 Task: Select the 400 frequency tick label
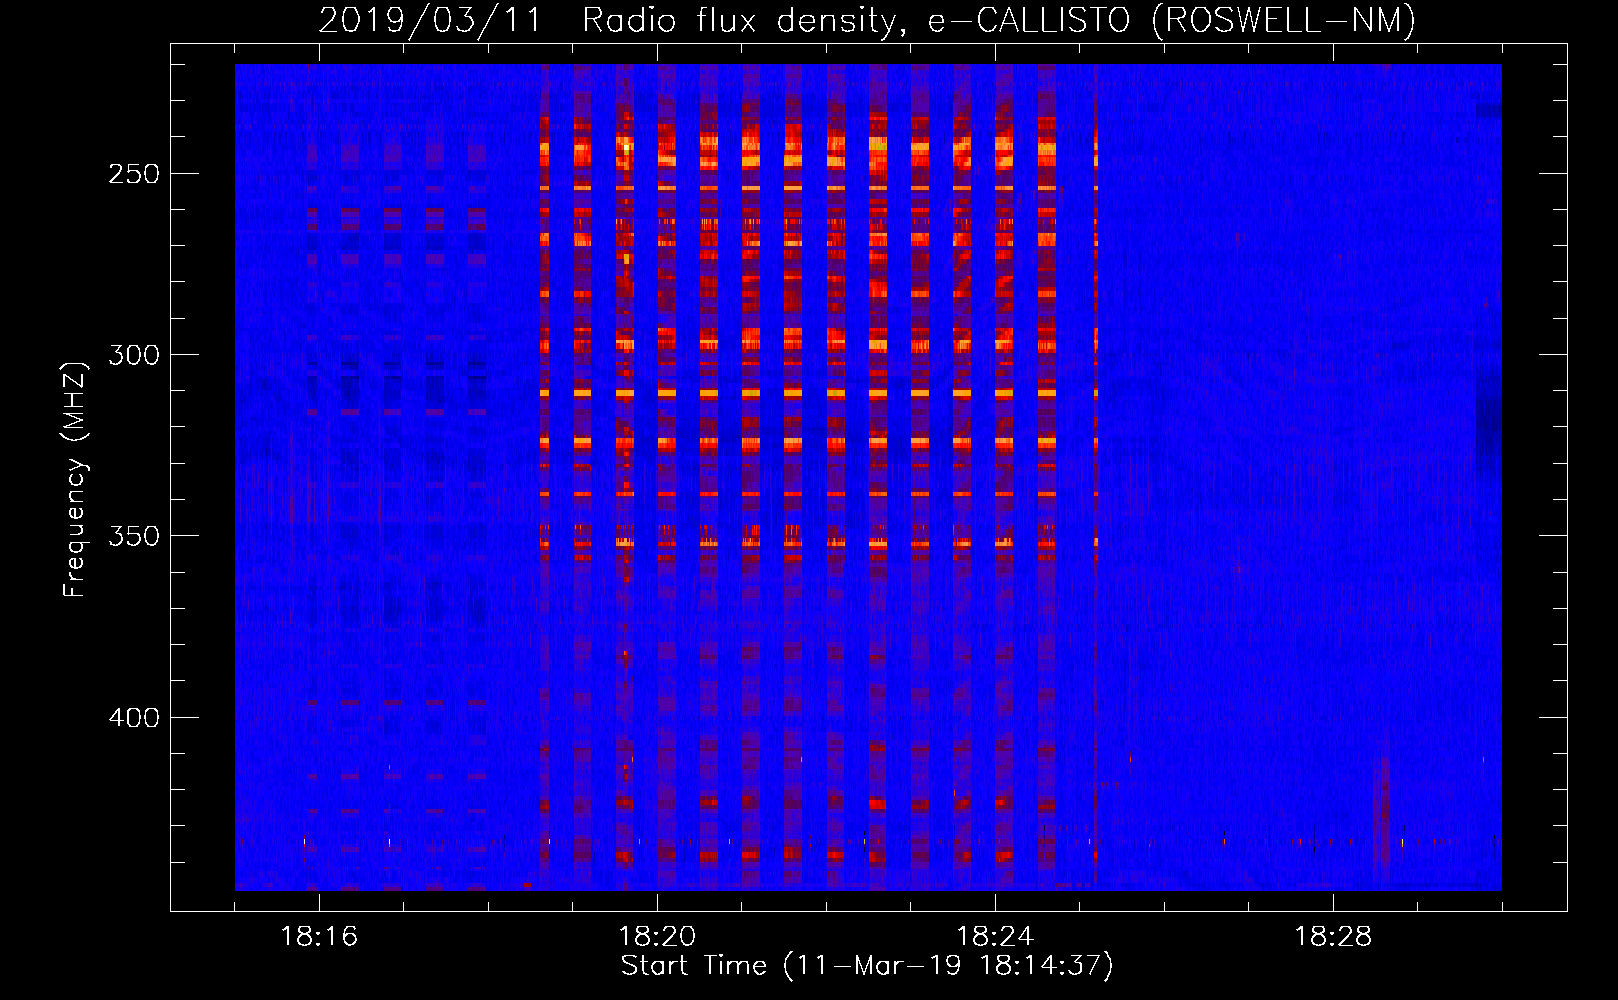(134, 718)
